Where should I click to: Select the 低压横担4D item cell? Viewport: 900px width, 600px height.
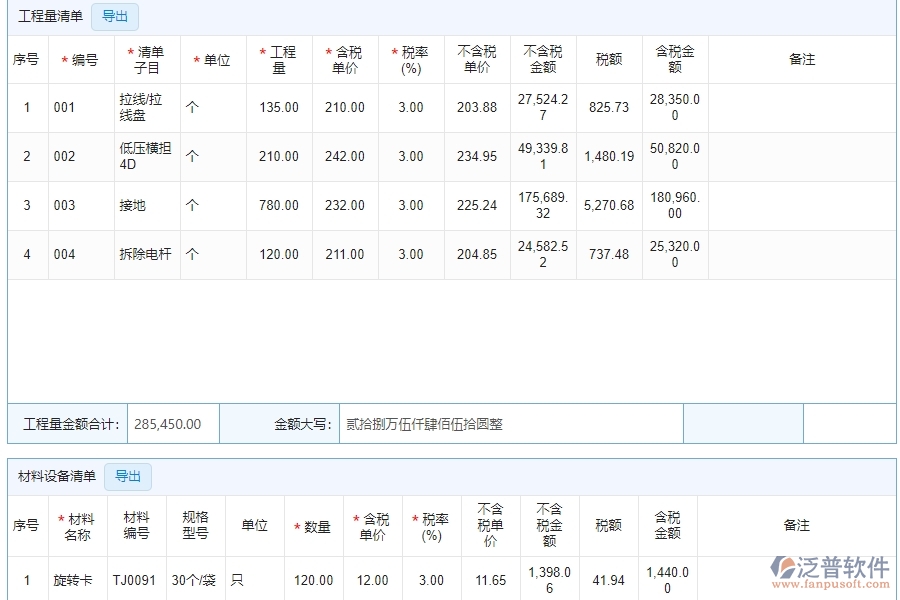146,157
